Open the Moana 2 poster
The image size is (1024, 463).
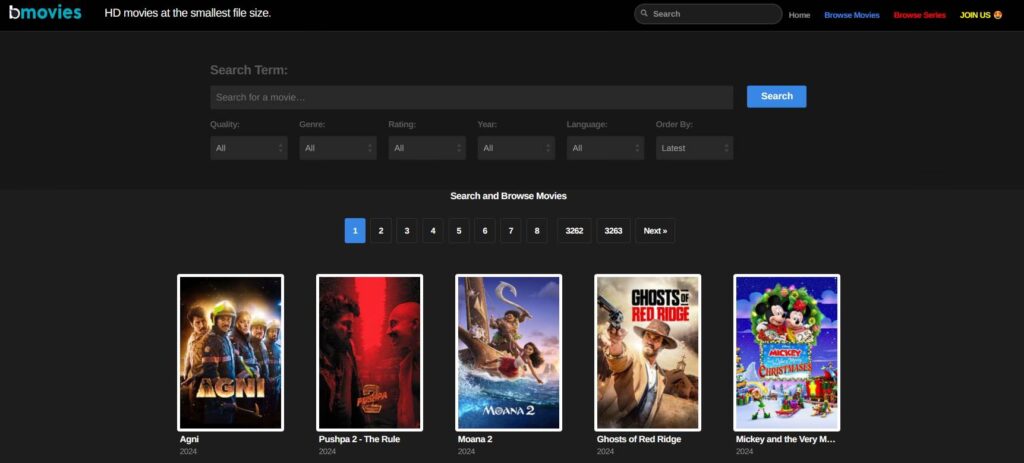click(x=509, y=353)
